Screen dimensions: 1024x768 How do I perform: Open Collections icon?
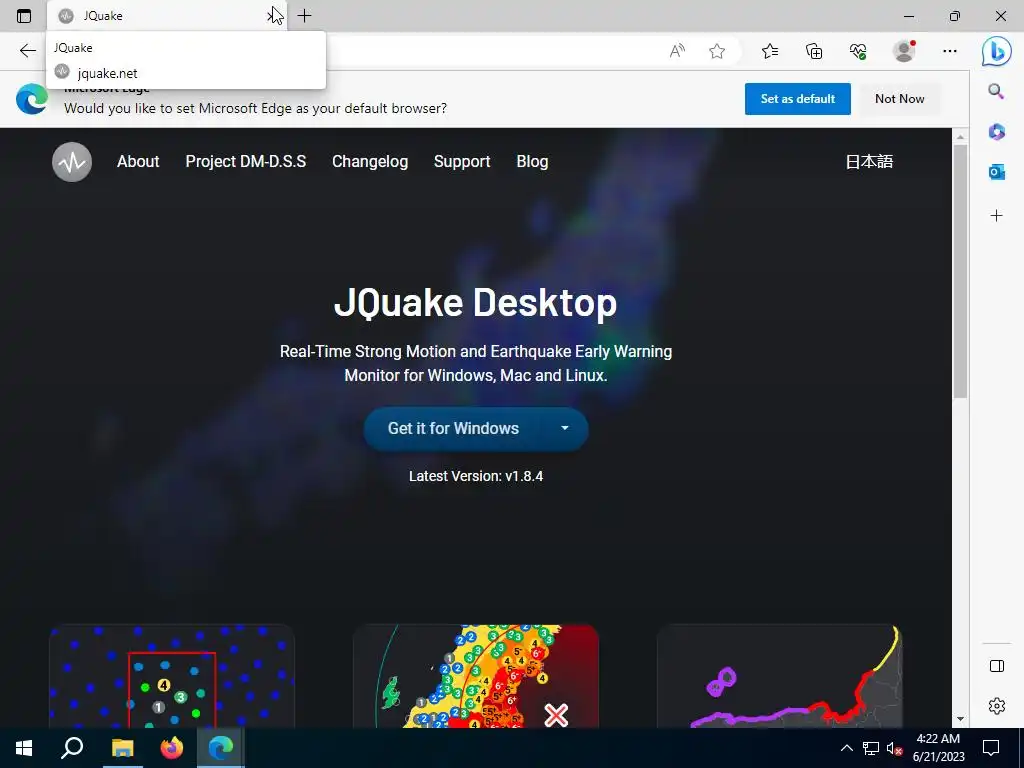point(814,51)
